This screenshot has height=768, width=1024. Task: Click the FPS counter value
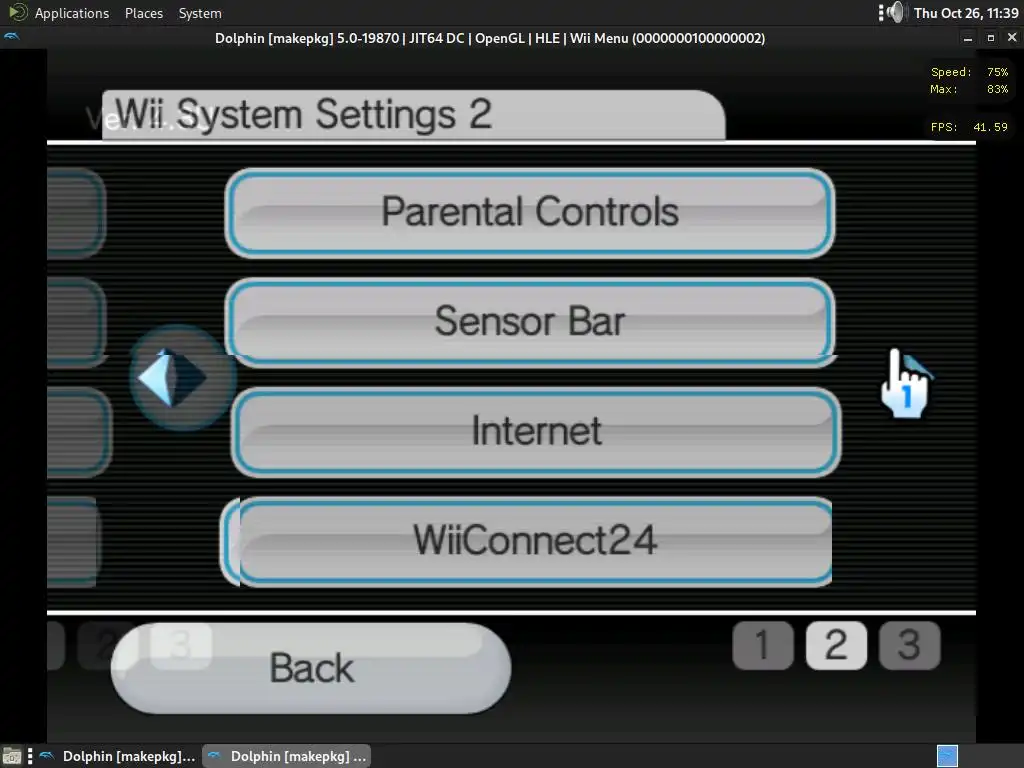pos(990,127)
